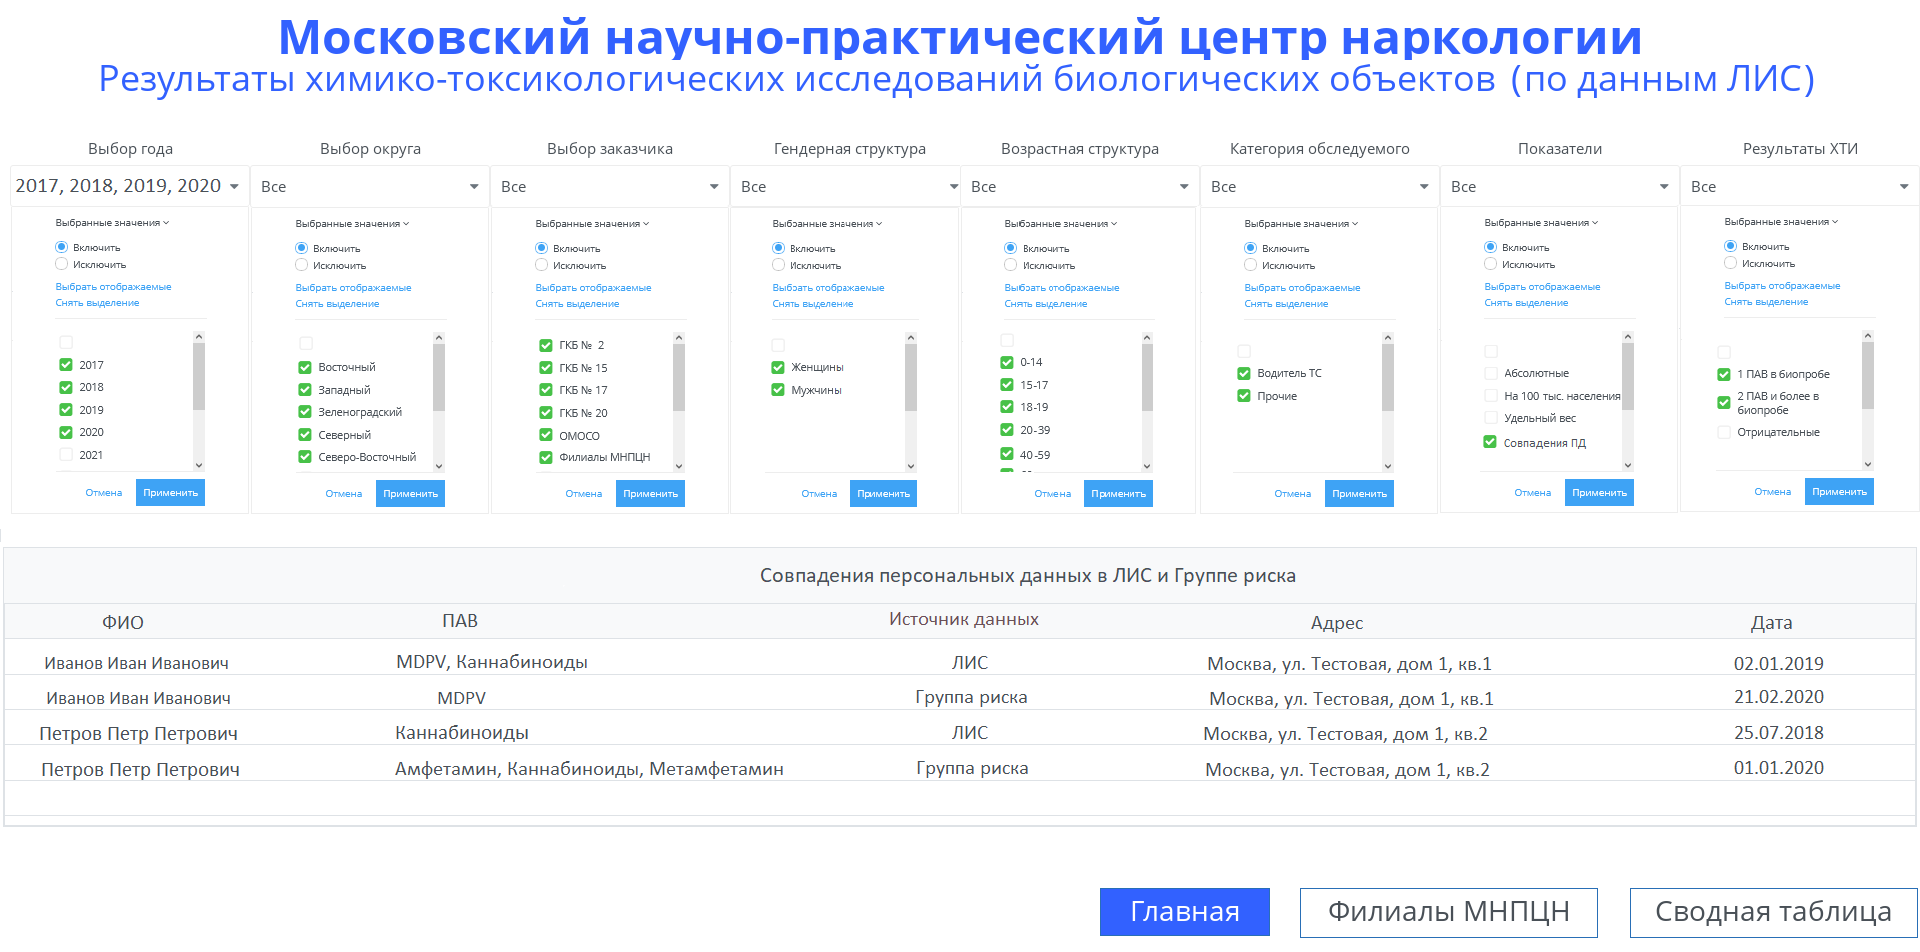Open the Филиалы МНПЦН page
The image size is (1920, 952).
(1448, 912)
